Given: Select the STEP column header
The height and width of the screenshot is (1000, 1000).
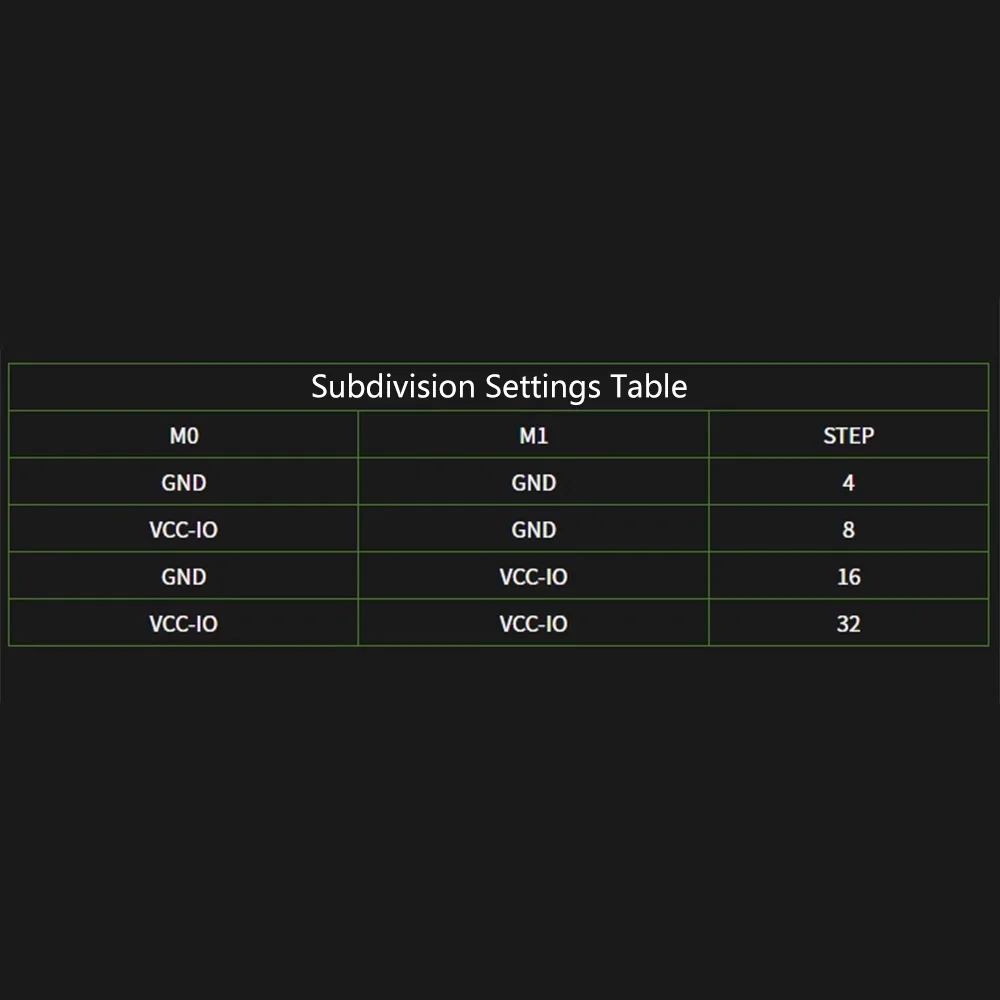Looking at the screenshot, I should point(848,436).
